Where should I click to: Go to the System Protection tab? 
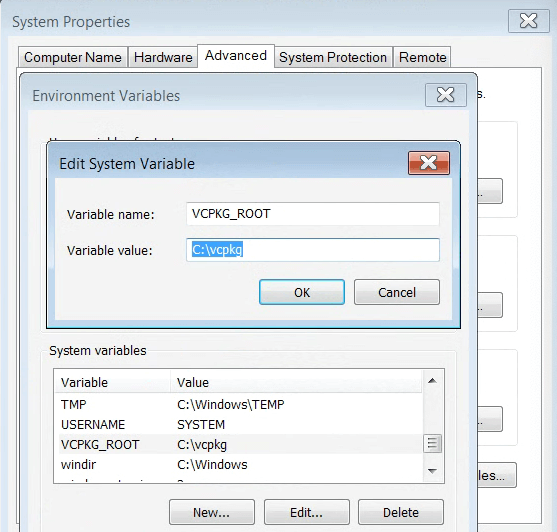(x=333, y=57)
